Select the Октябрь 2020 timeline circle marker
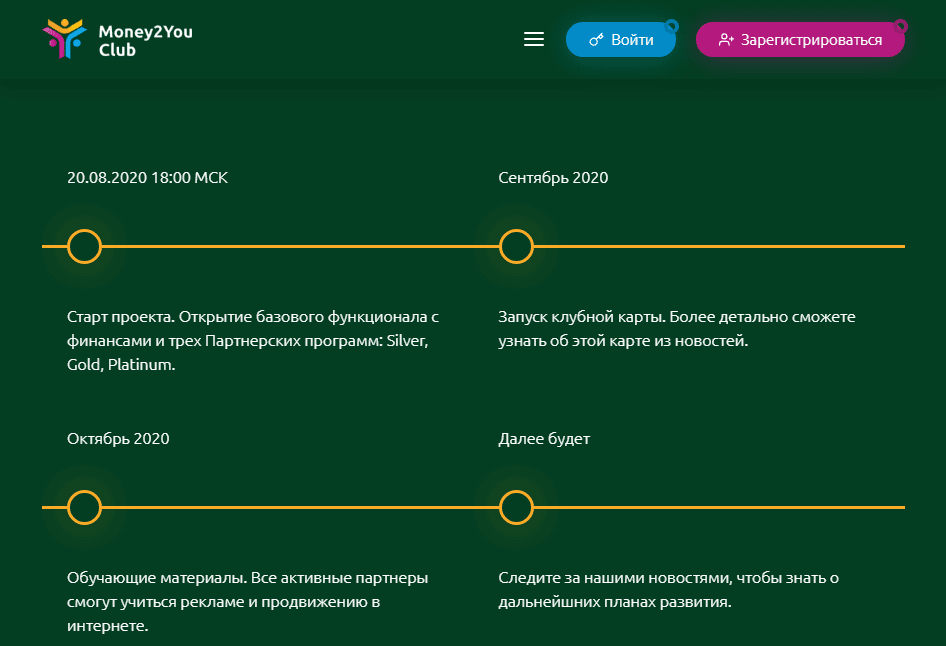This screenshot has width=946, height=646. pyautogui.click(x=85, y=508)
